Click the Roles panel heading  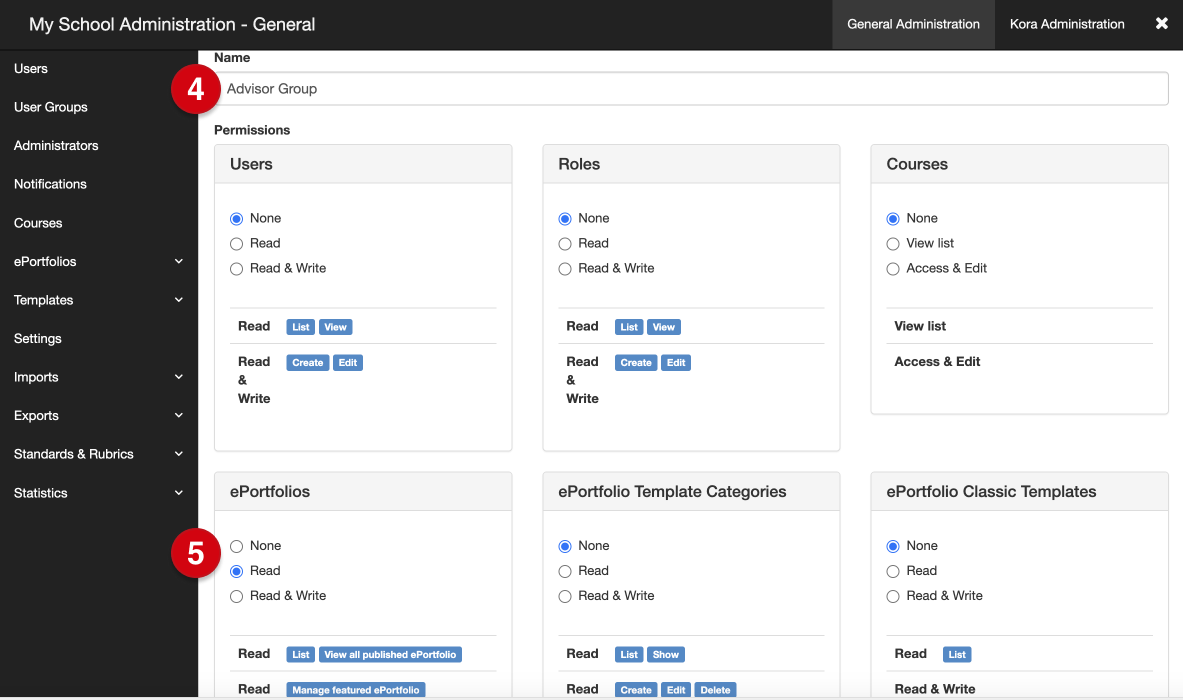point(579,164)
